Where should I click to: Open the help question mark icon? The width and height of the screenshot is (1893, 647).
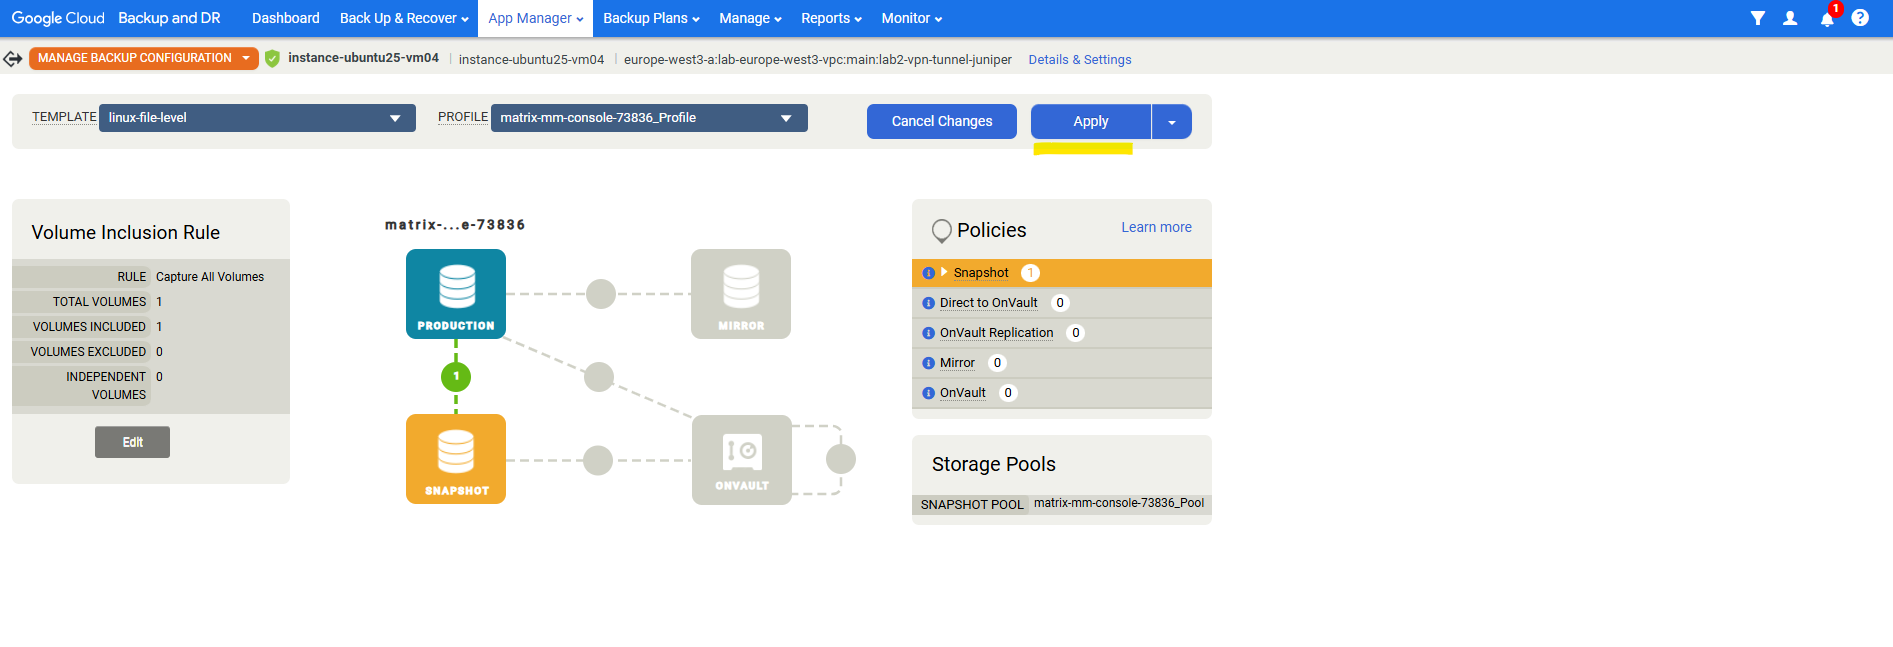pyautogui.click(x=1860, y=18)
